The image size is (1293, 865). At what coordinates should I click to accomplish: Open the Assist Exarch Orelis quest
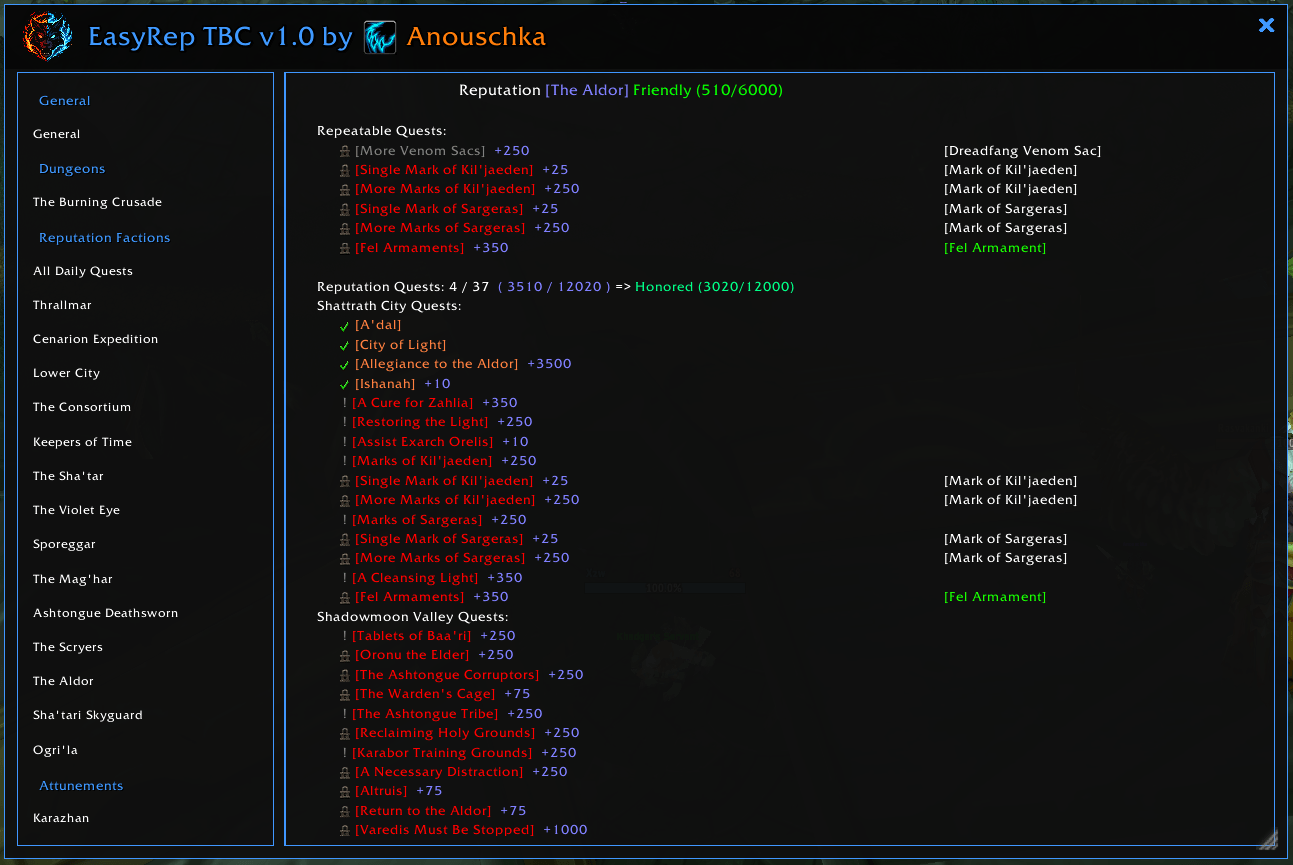[423, 442]
